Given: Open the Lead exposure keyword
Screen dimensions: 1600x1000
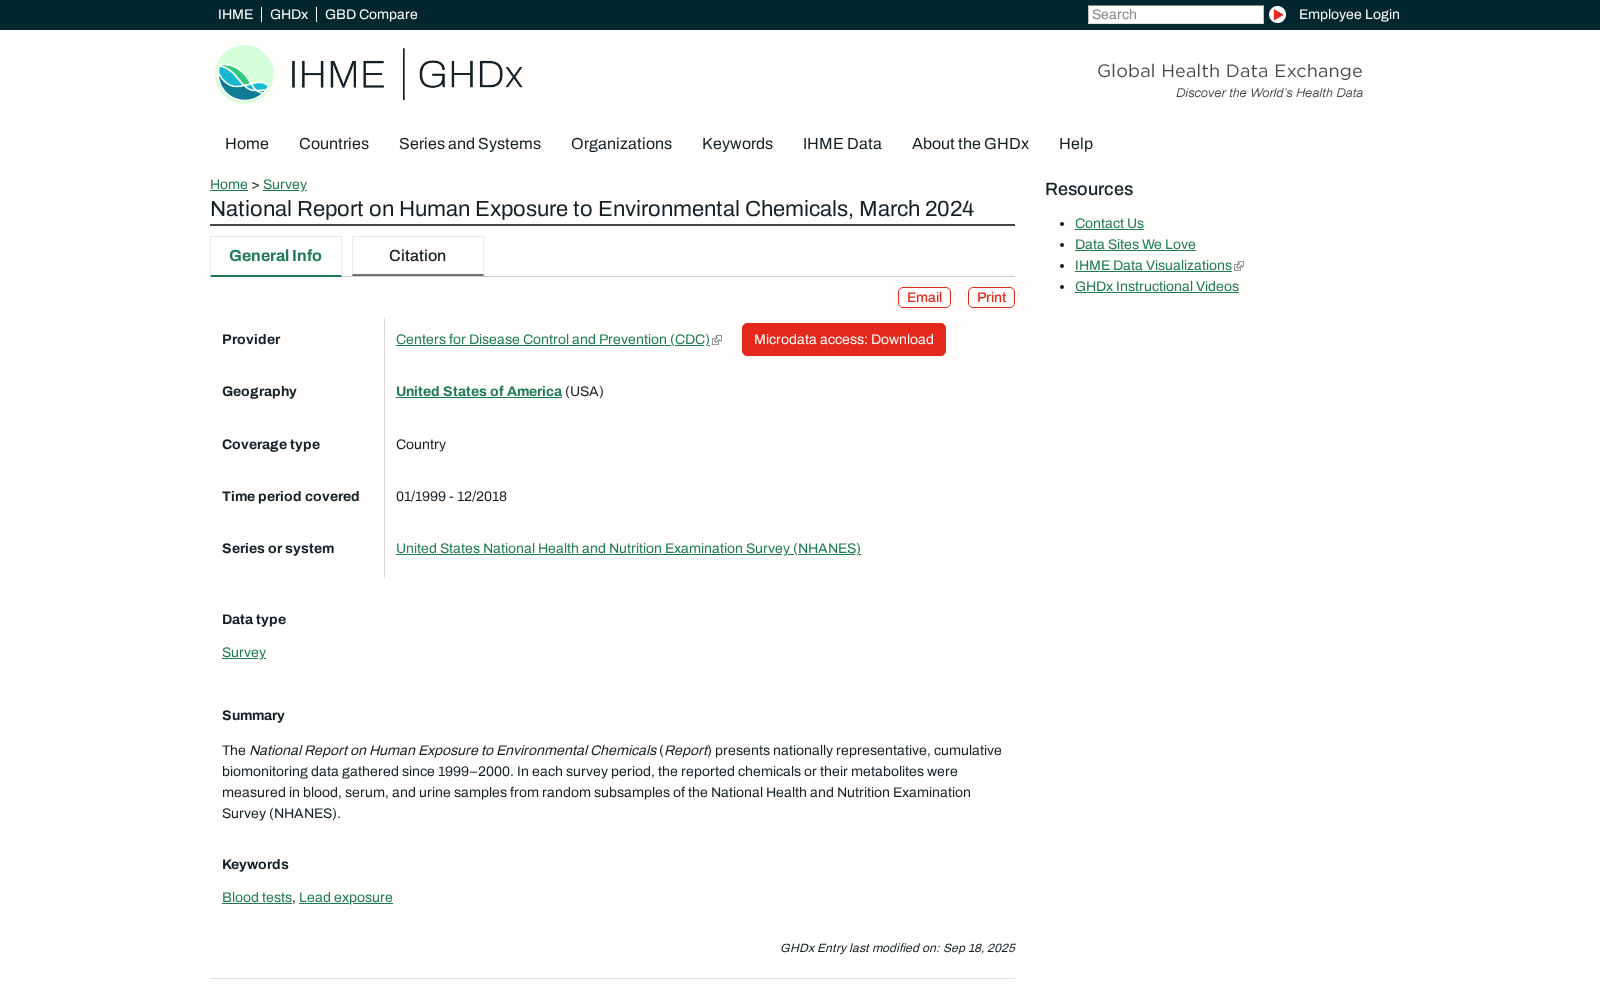Looking at the screenshot, I should [346, 897].
